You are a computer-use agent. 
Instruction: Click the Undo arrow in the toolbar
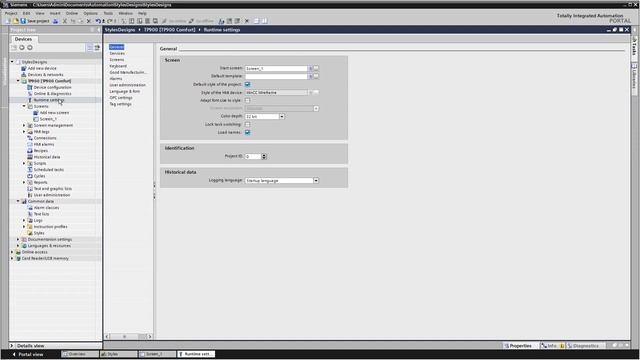(x=98, y=21)
